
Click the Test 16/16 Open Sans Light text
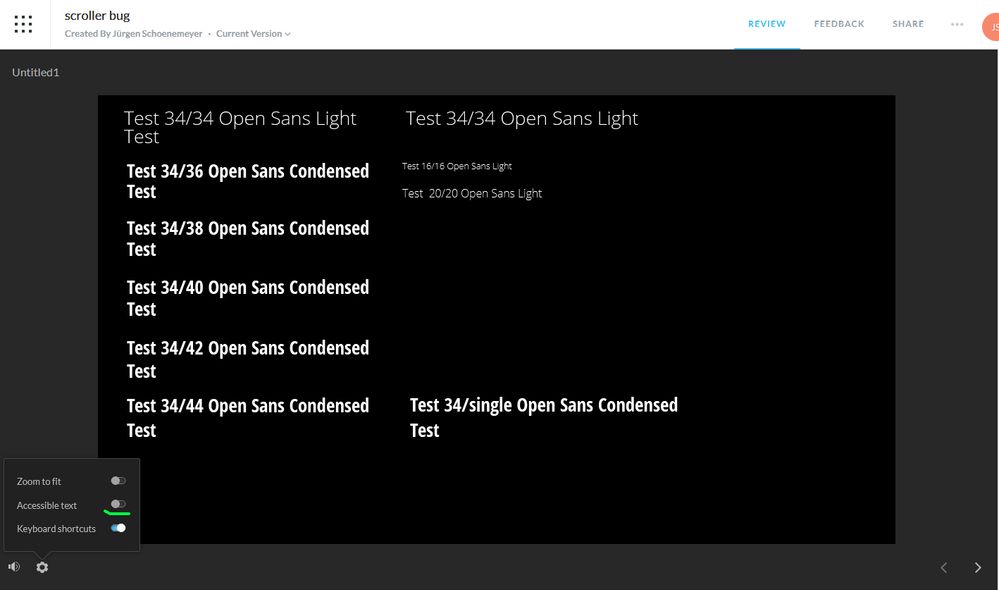[x=457, y=166]
